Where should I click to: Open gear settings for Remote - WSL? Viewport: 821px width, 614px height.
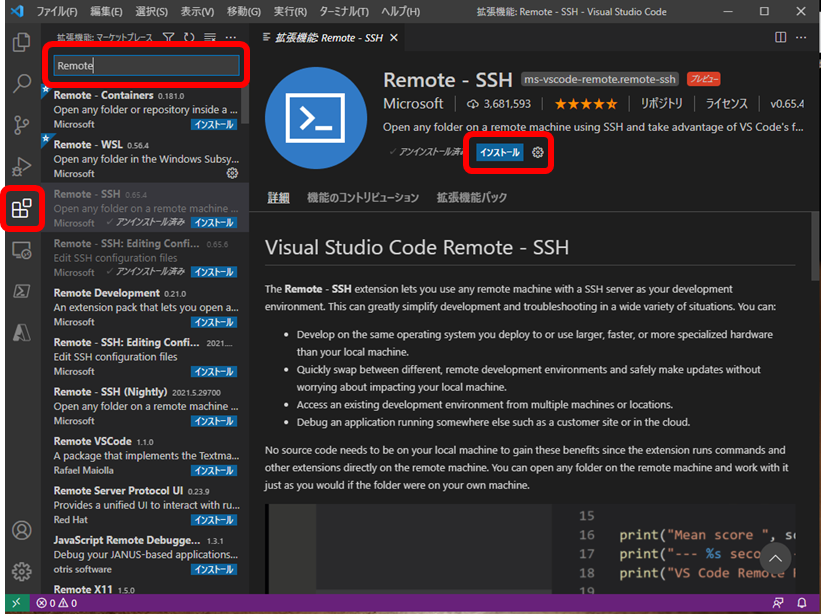pos(232,173)
